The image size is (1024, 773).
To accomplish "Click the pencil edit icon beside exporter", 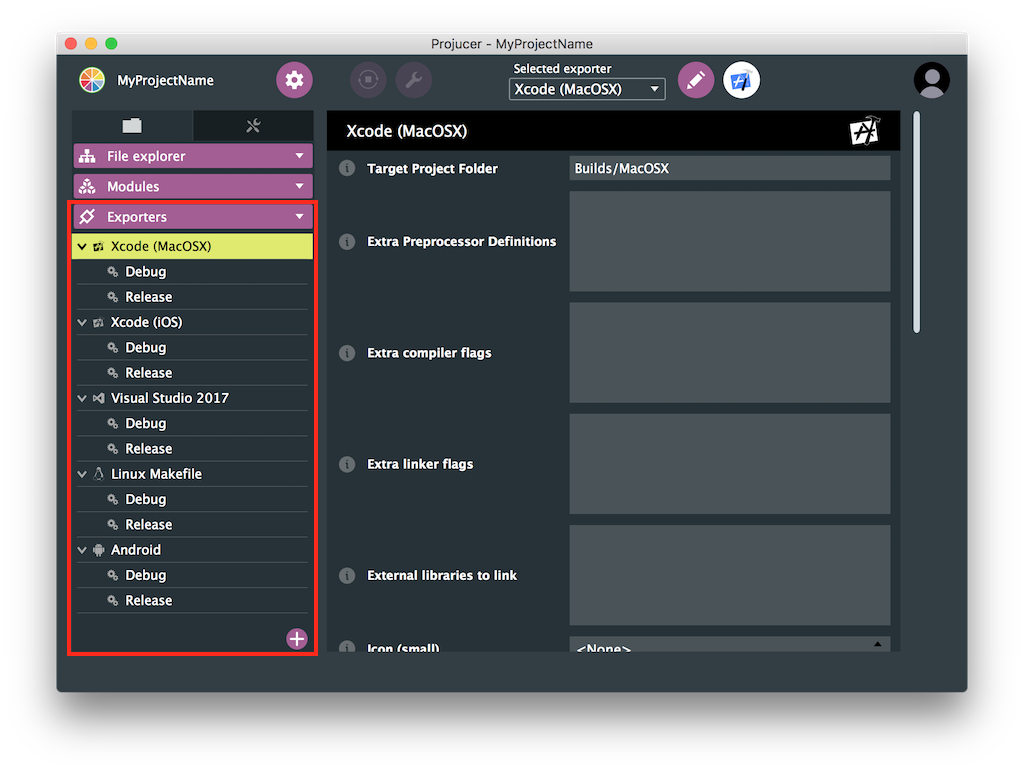I will point(696,80).
